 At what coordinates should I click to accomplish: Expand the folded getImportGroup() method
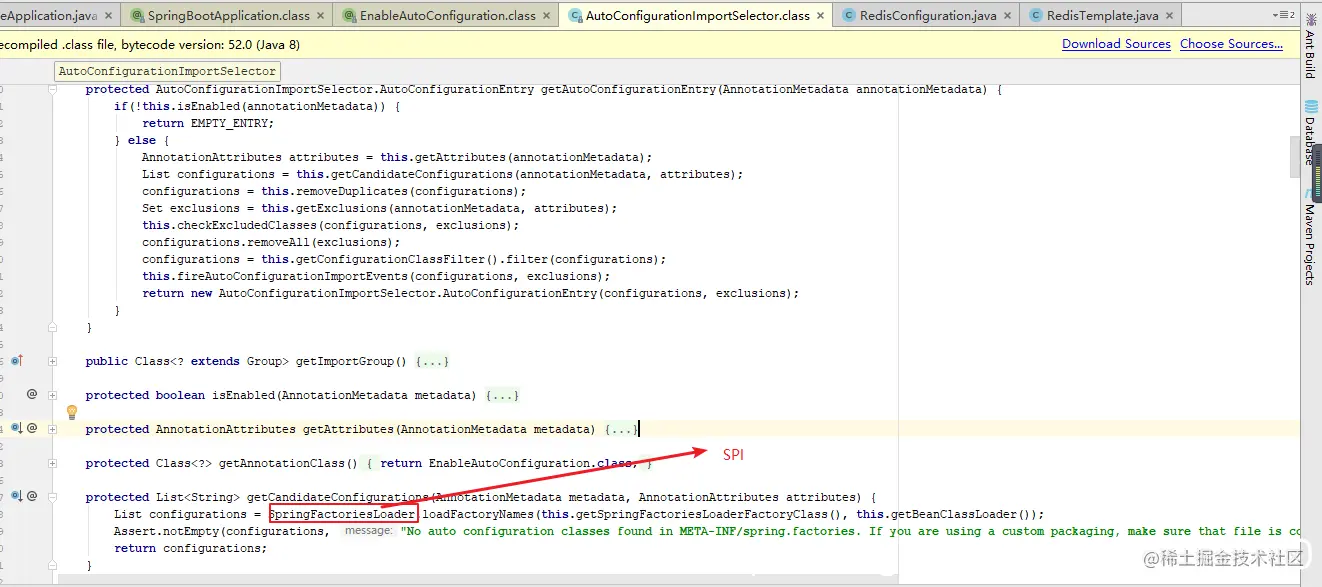click(52, 361)
